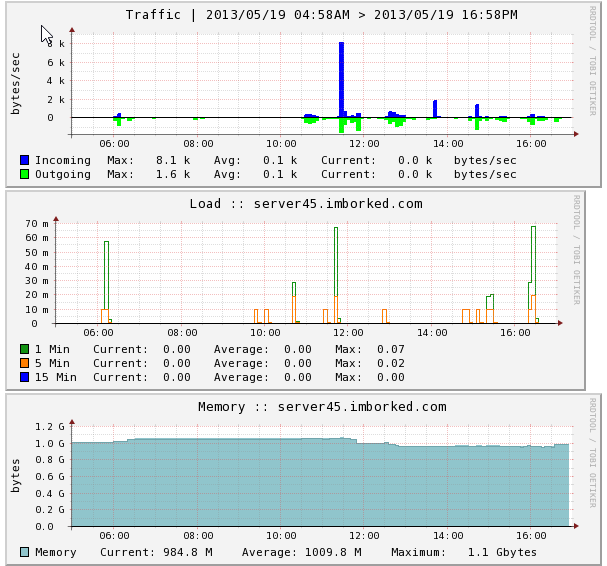Click the RRDTOOL watermark on Load graph
The width and height of the screenshot is (607, 566).
576,249
